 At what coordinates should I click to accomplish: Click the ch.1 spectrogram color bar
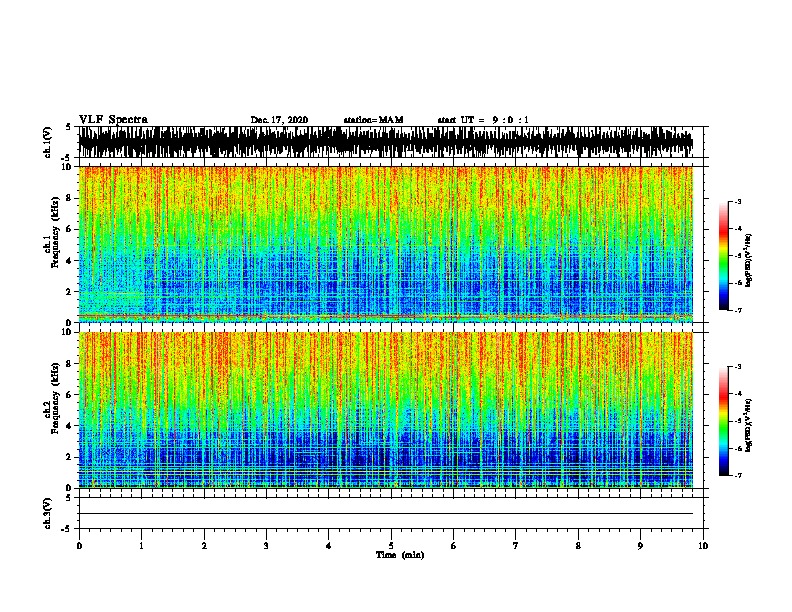(x=723, y=256)
